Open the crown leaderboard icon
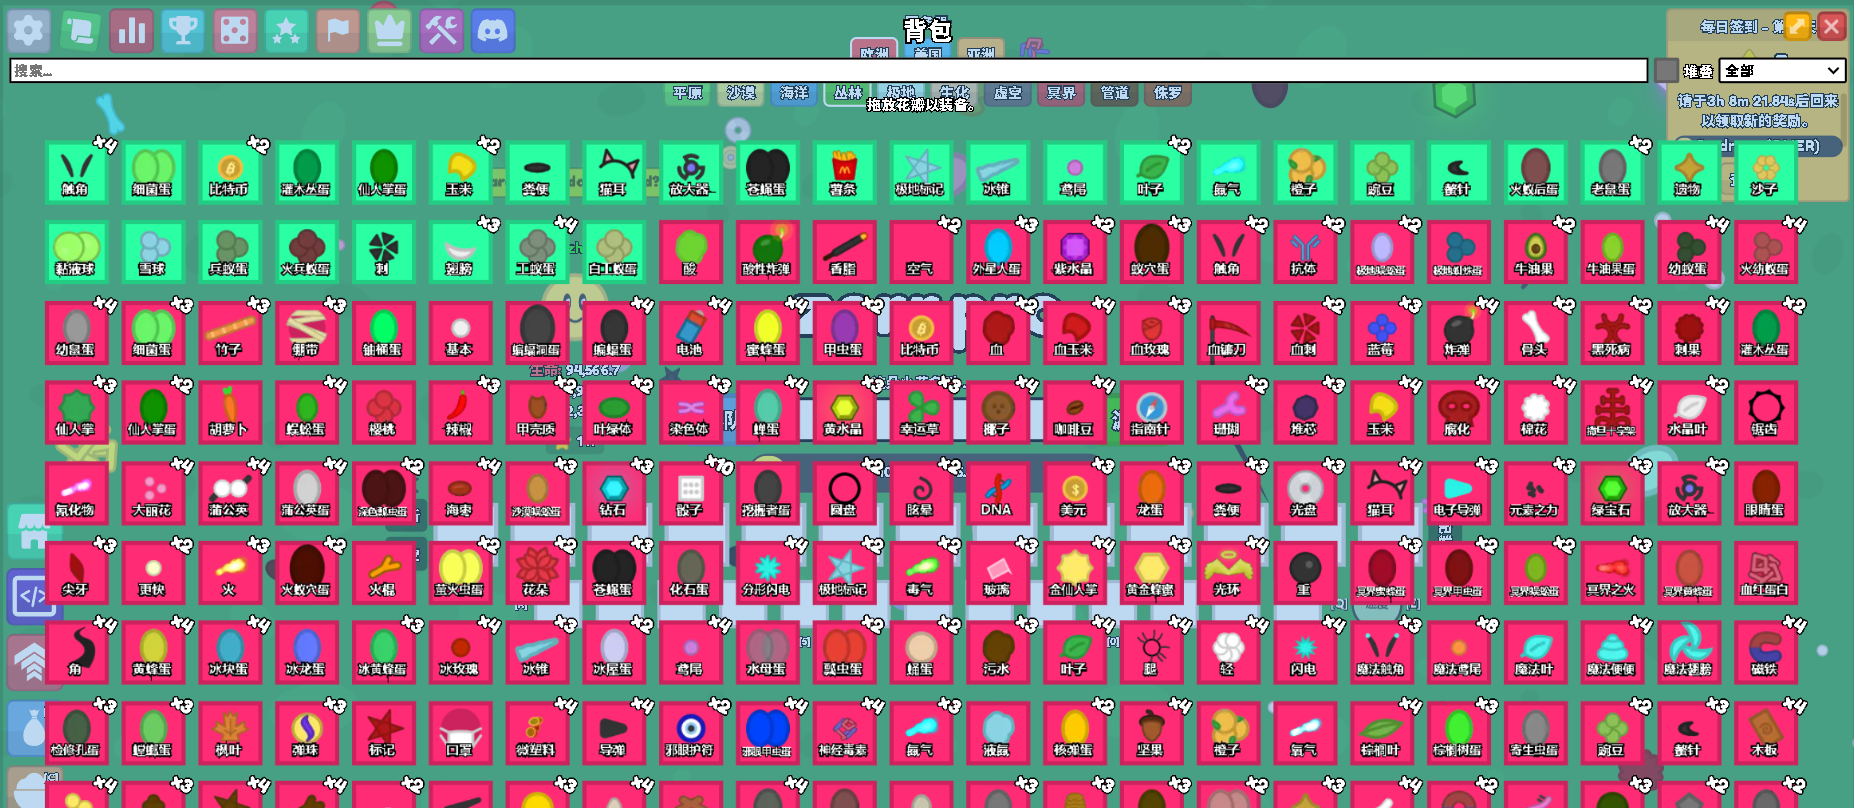The height and width of the screenshot is (808, 1854). tap(389, 31)
